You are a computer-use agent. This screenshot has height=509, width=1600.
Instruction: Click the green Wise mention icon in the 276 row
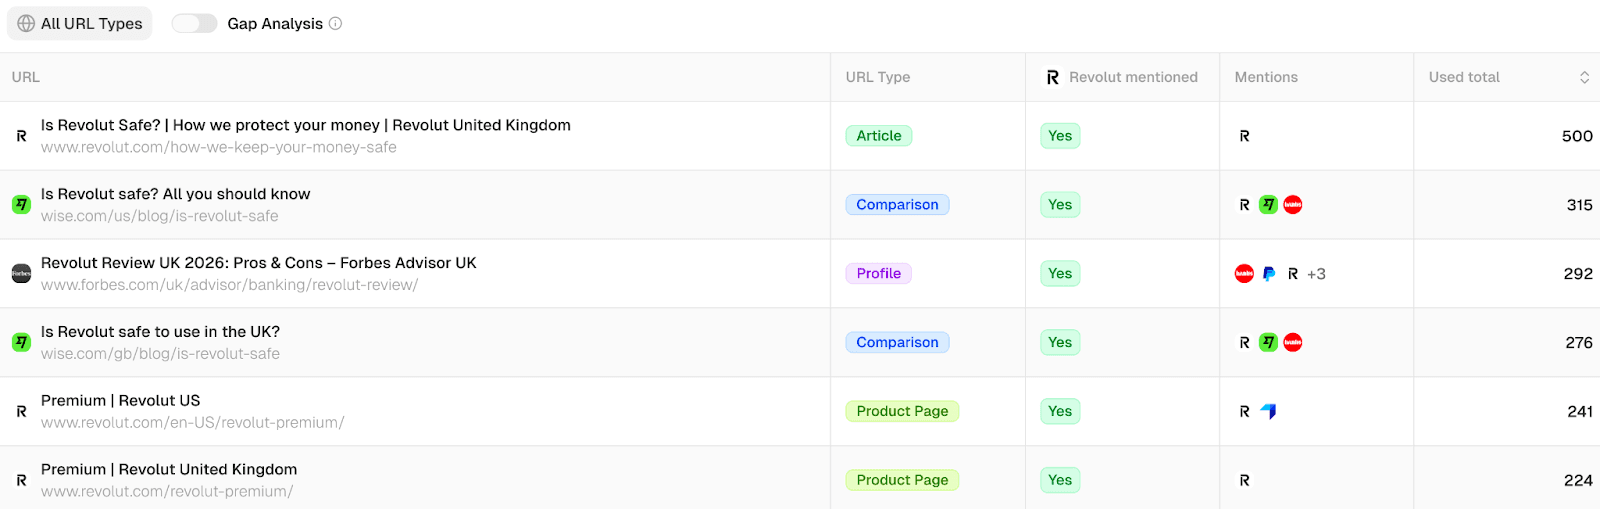click(x=1268, y=343)
